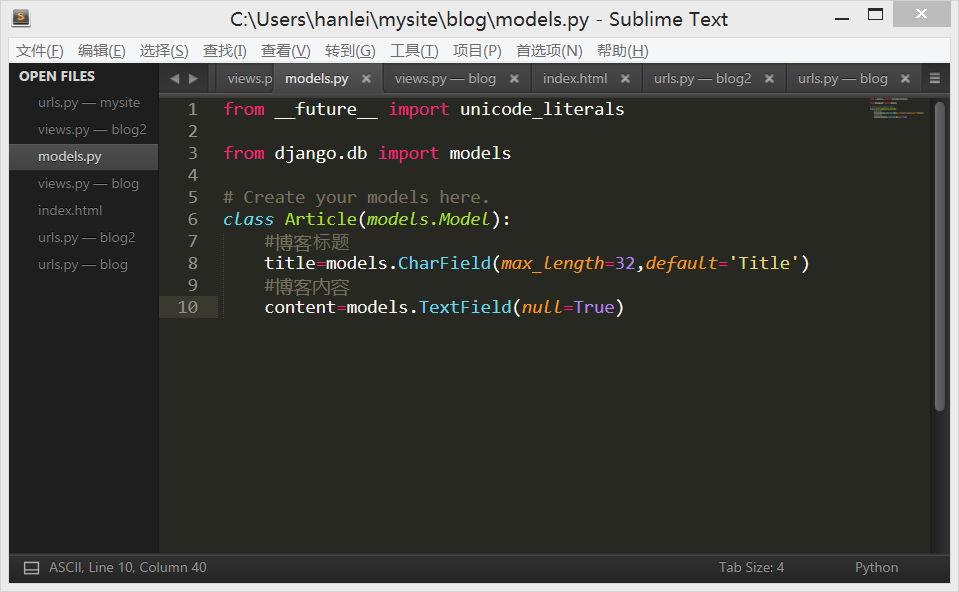Navigate tabs right with forward arrow
The height and width of the screenshot is (592, 959).
(x=193, y=78)
